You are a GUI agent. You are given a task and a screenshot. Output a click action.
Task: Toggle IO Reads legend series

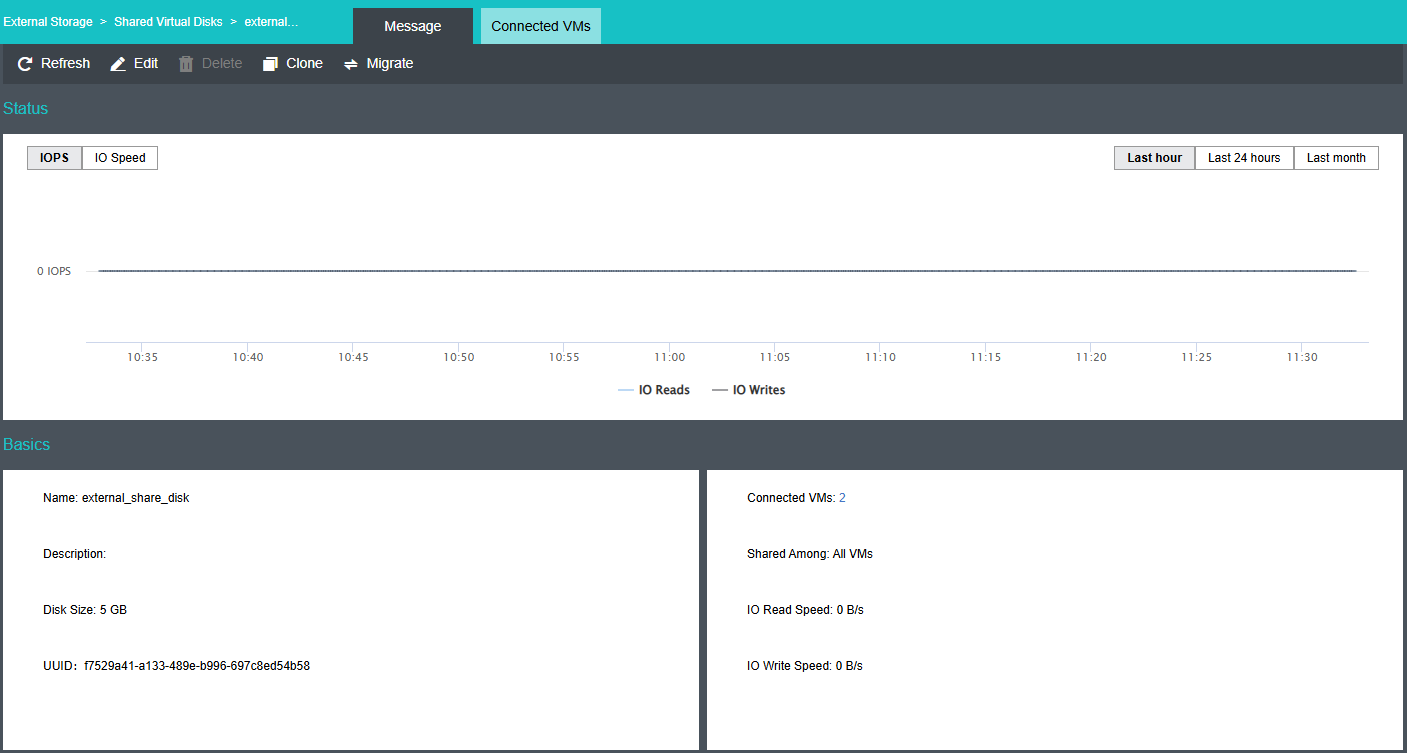point(664,390)
